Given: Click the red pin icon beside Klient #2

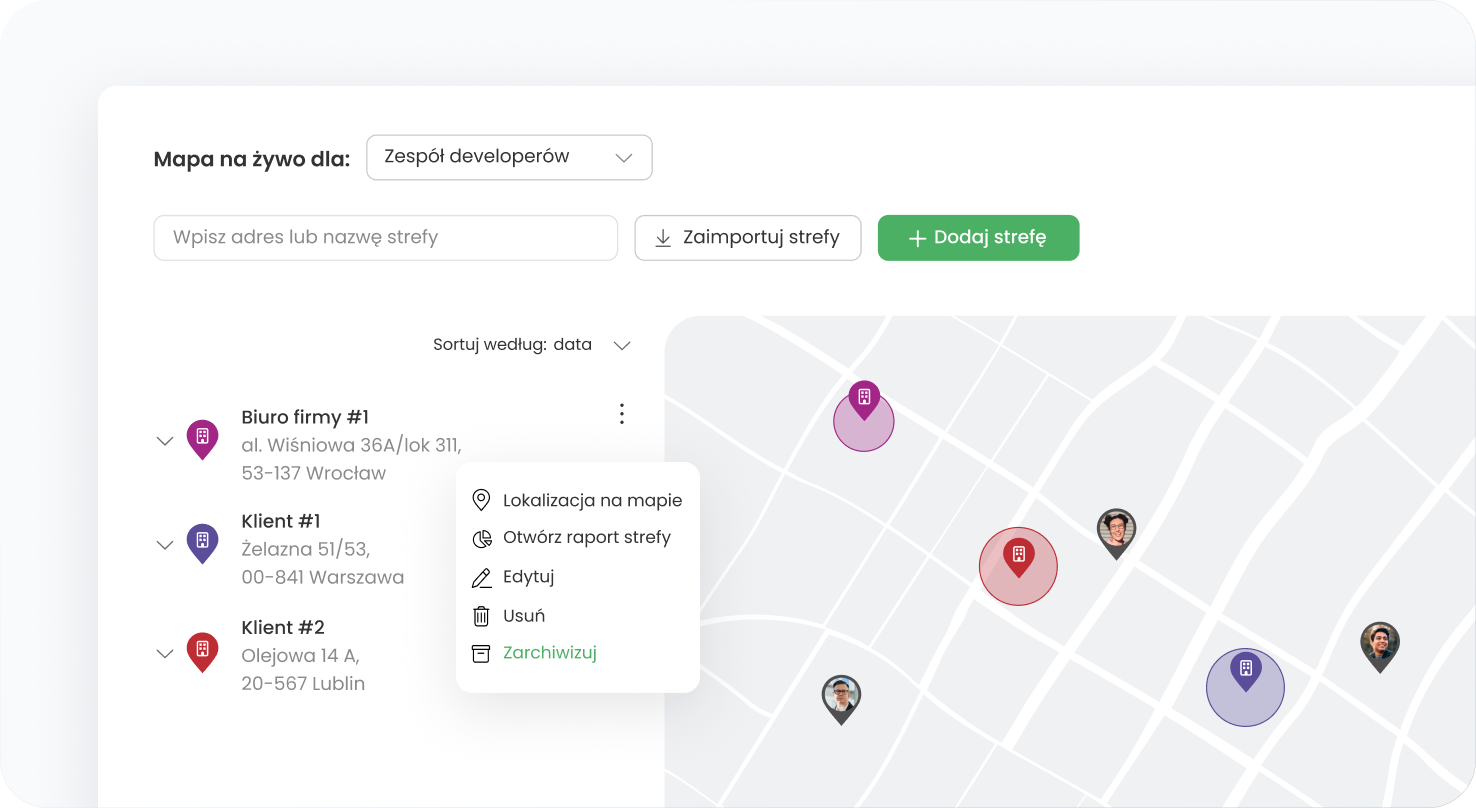Looking at the screenshot, I should pos(202,651).
